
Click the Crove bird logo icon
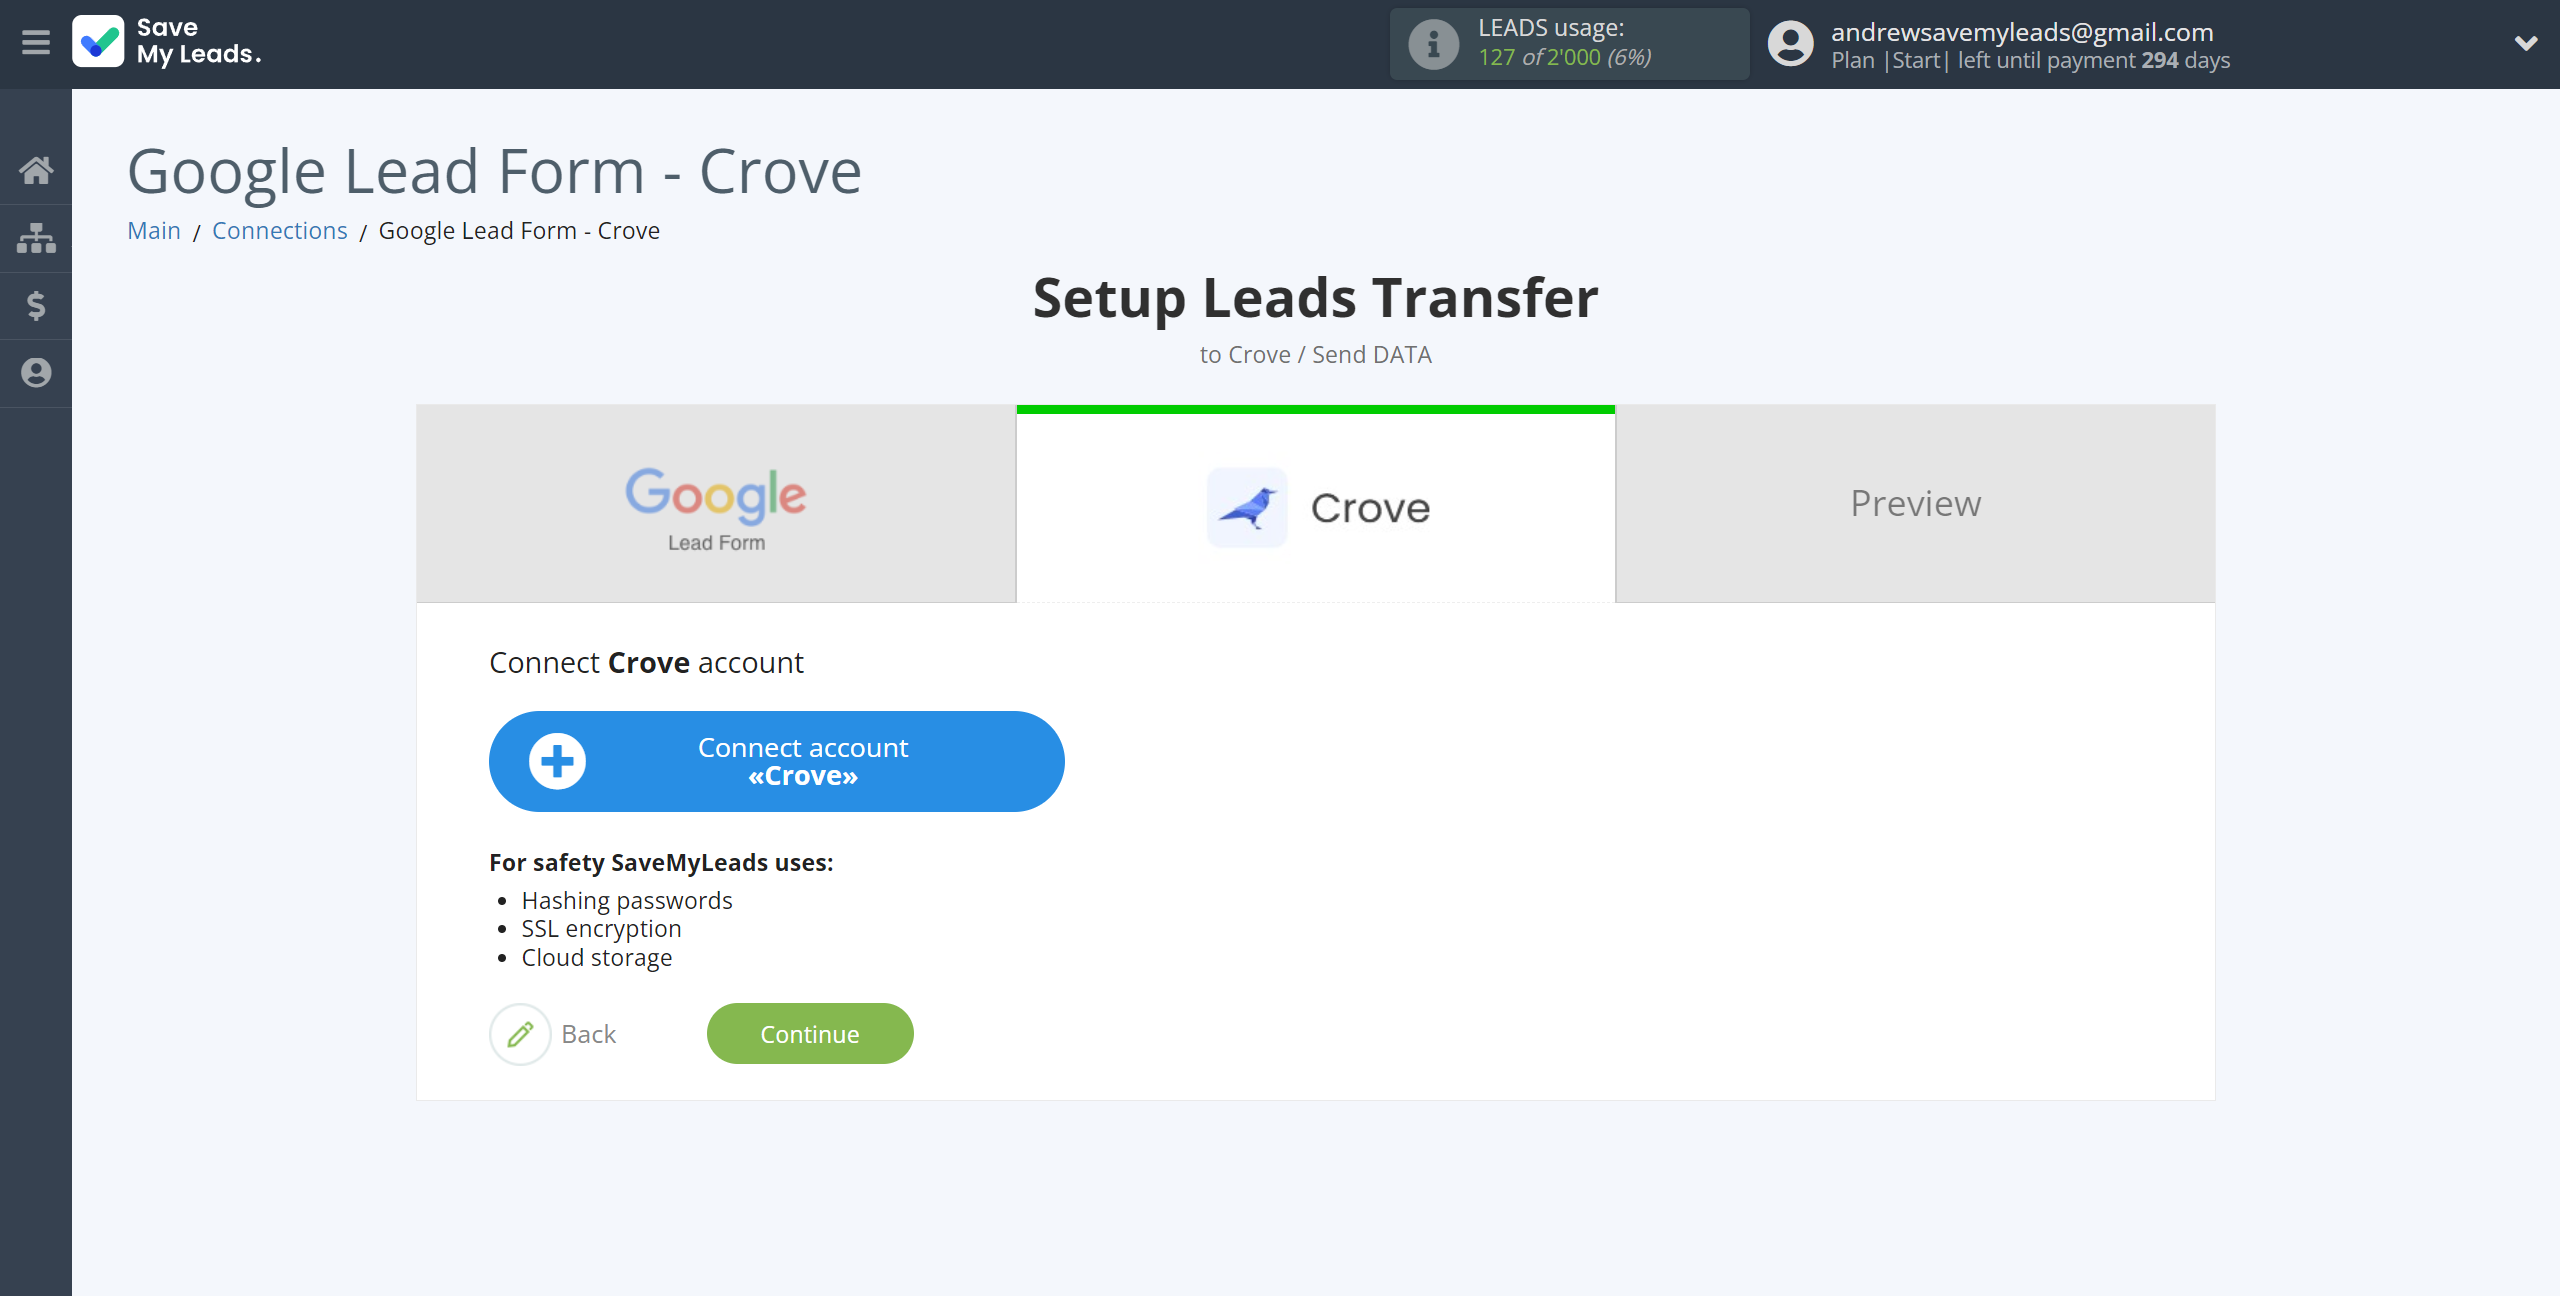point(1249,506)
